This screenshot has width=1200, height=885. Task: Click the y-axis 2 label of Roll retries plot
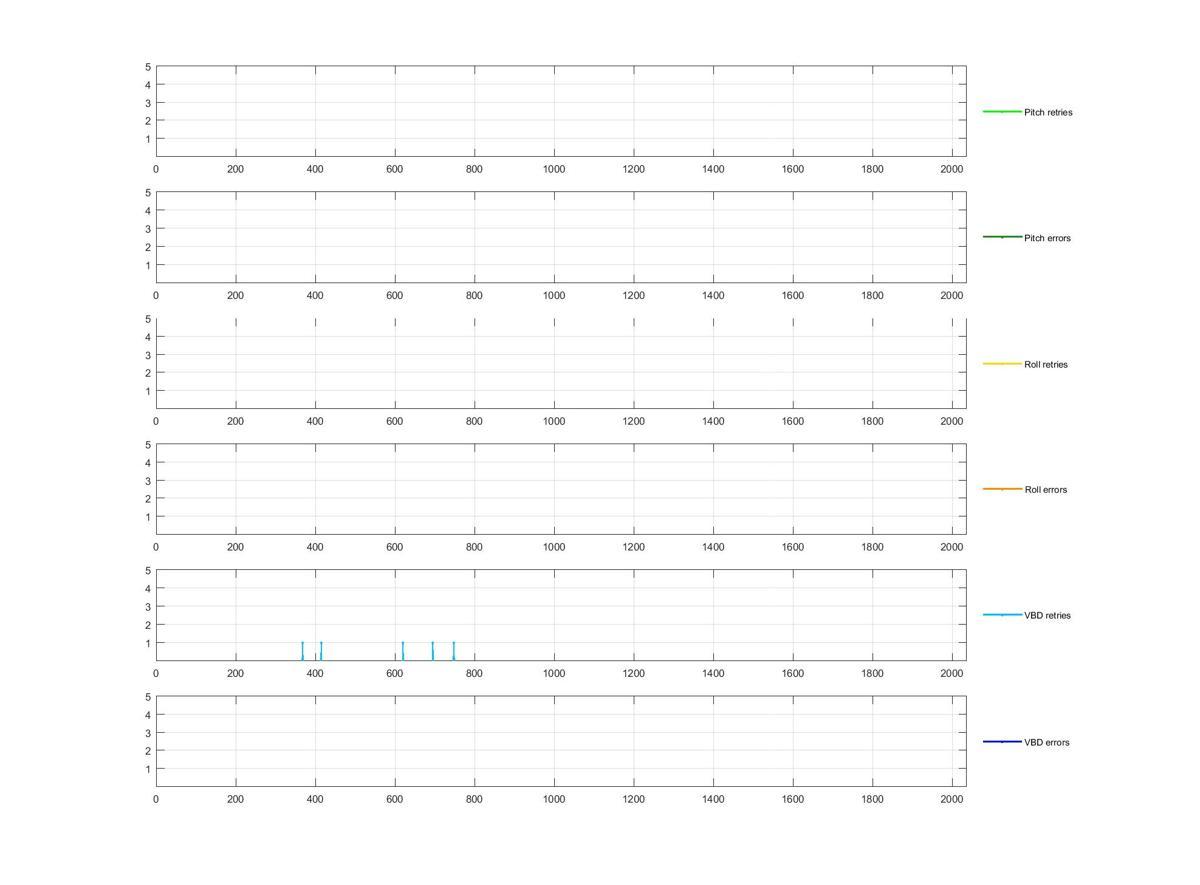pyautogui.click(x=148, y=373)
